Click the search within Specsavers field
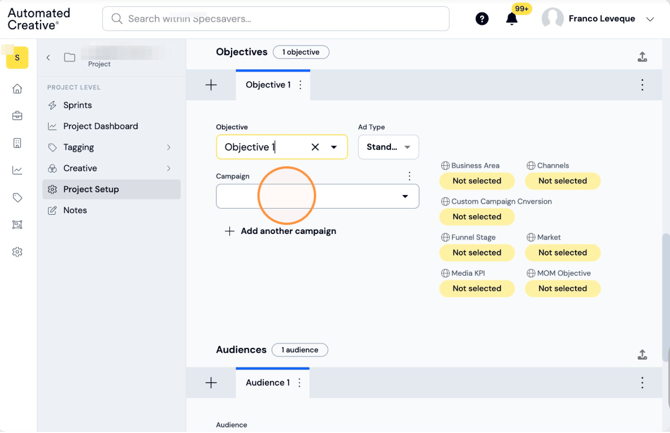670x433 pixels. point(276,19)
